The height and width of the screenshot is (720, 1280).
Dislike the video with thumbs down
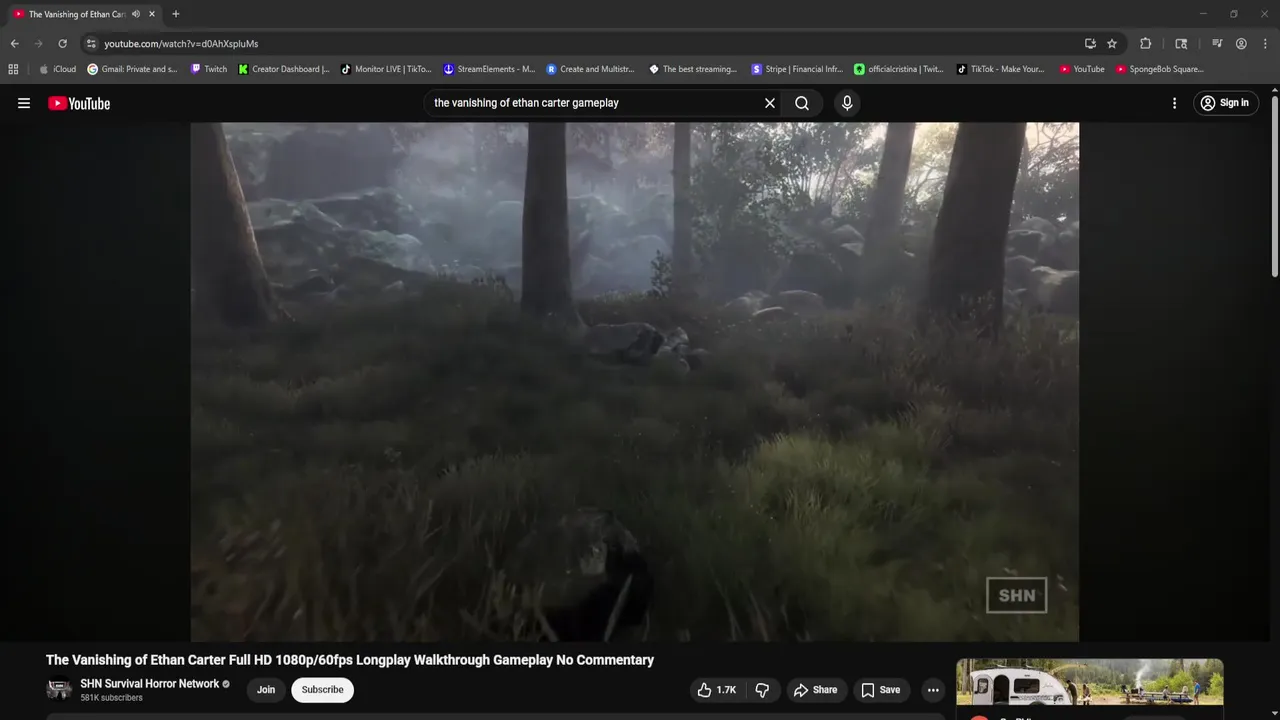(x=762, y=690)
